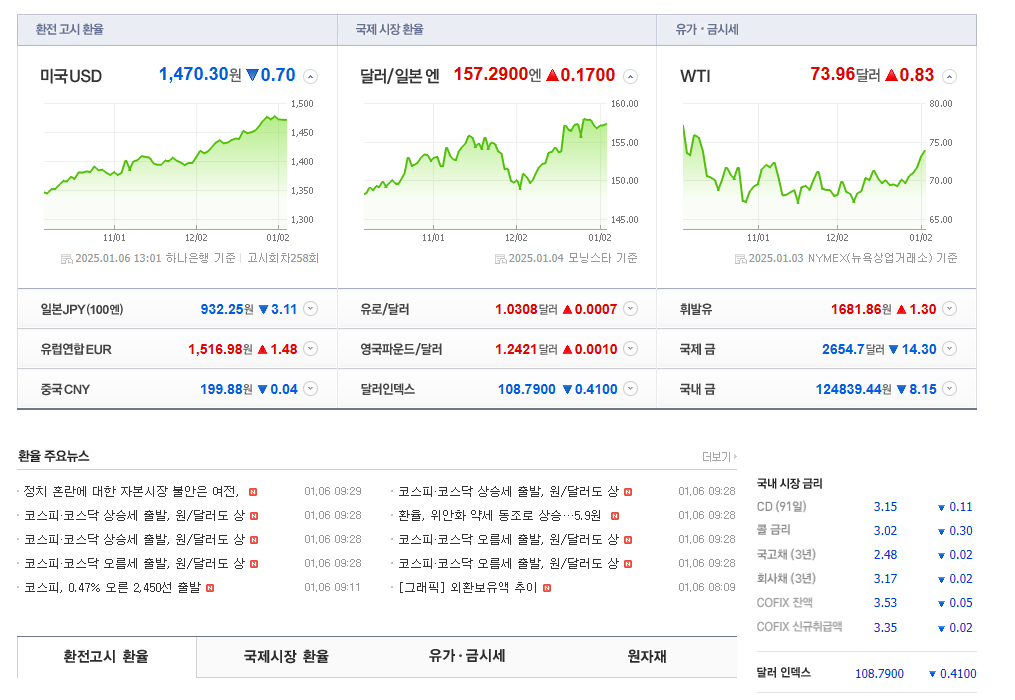Click the news icon beside 2,450선 출발
The width and height of the screenshot is (1015, 700).
(210, 588)
